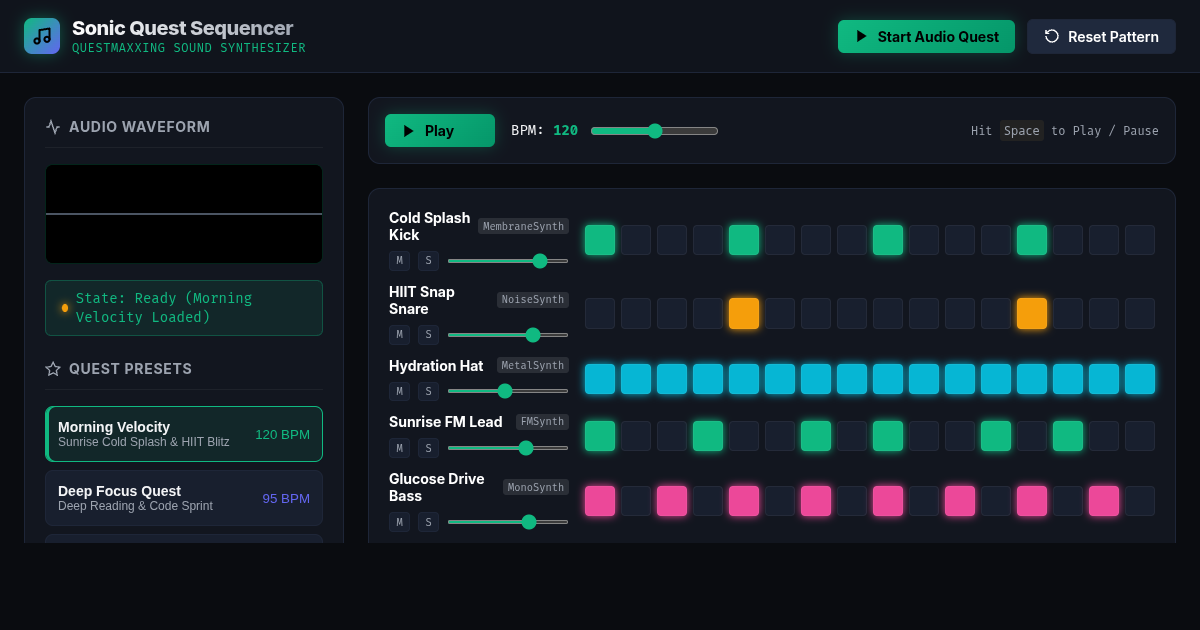Screen dimensions: 1200x630
Task: Set Sunrise FM Lead volume slider
Action: point(508,448)
